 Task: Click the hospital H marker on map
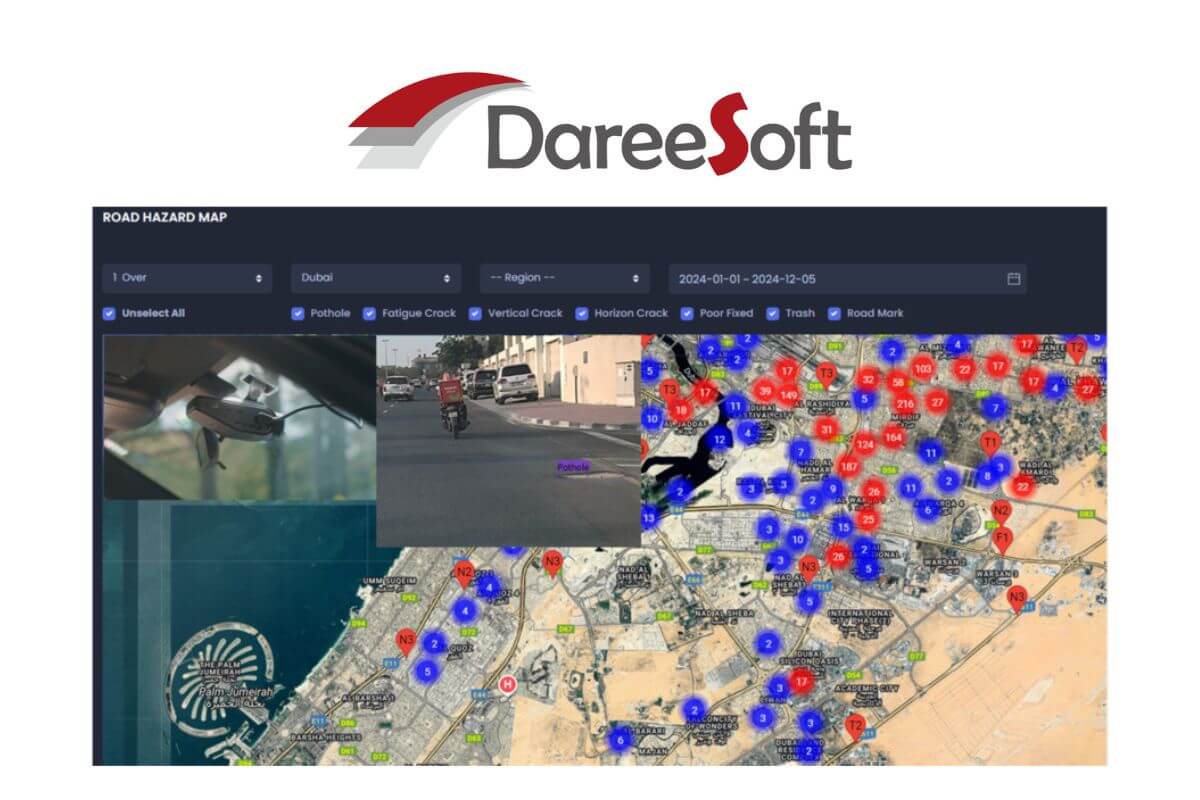tap(508, 684)
